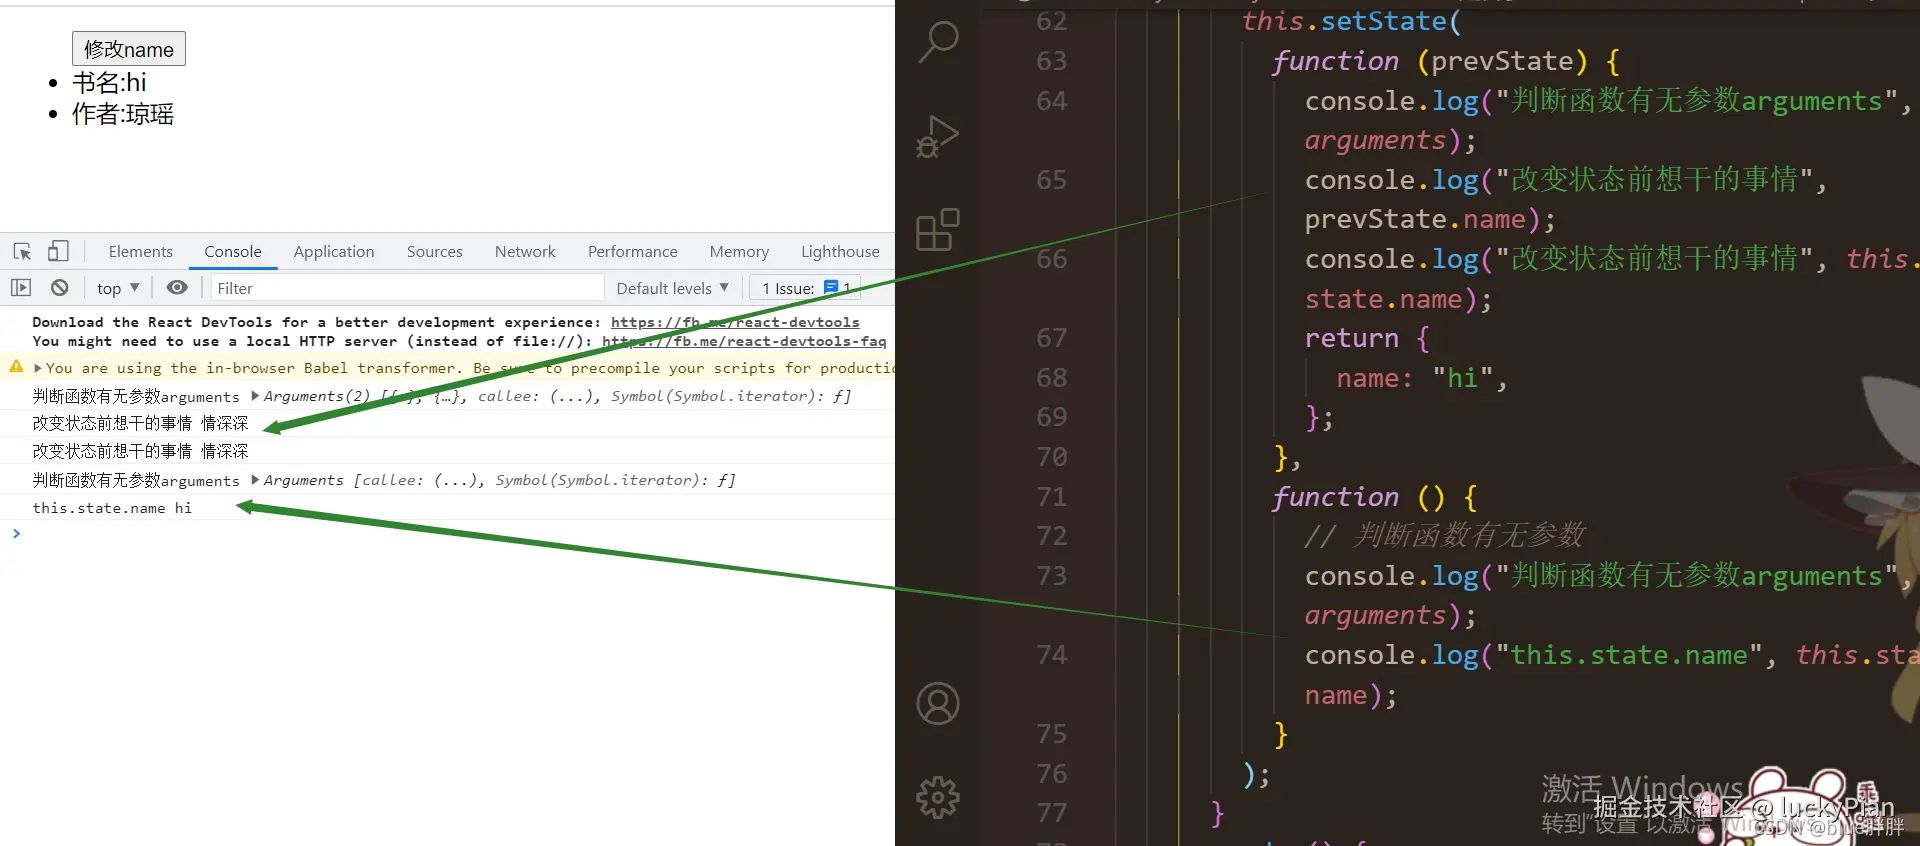Open the Elements tab
This screenshot has width=1920, height=846.
click(140, 252)
